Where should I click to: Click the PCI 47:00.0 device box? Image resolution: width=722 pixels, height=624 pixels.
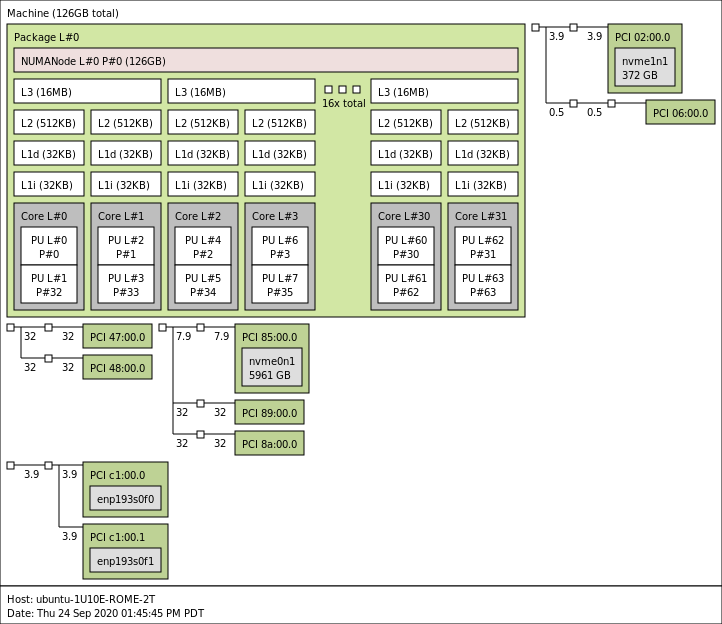coord(117,337)
